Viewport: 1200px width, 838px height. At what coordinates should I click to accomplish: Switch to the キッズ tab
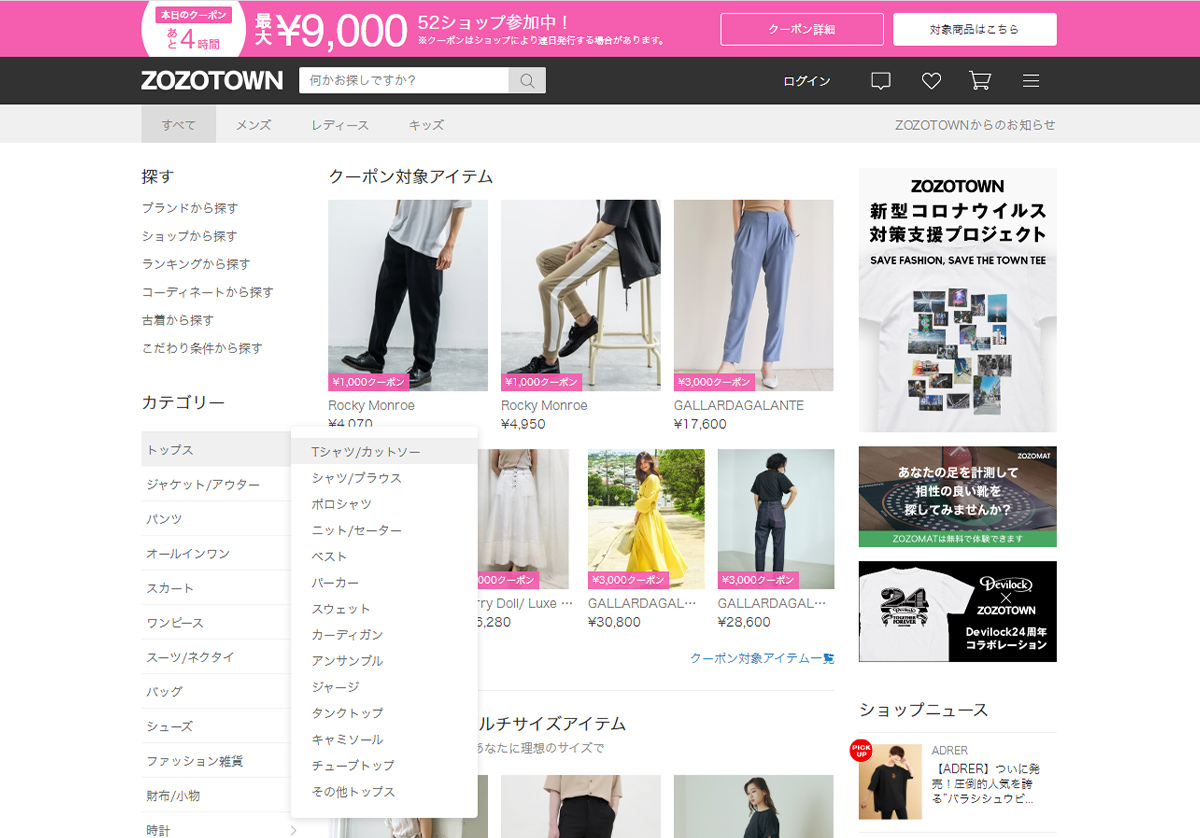click(426, 125)
